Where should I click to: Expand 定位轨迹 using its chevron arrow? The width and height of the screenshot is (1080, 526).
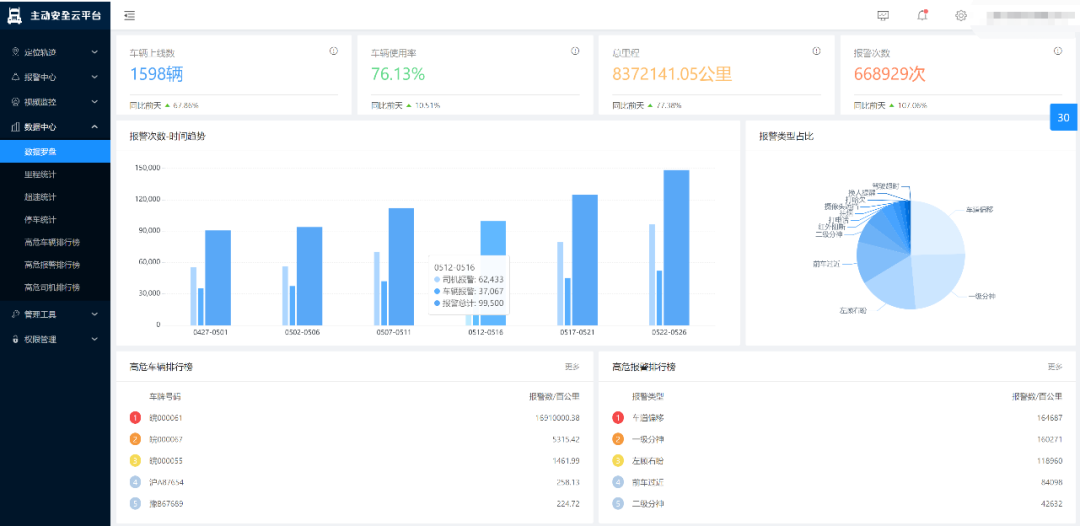(94, 52)
